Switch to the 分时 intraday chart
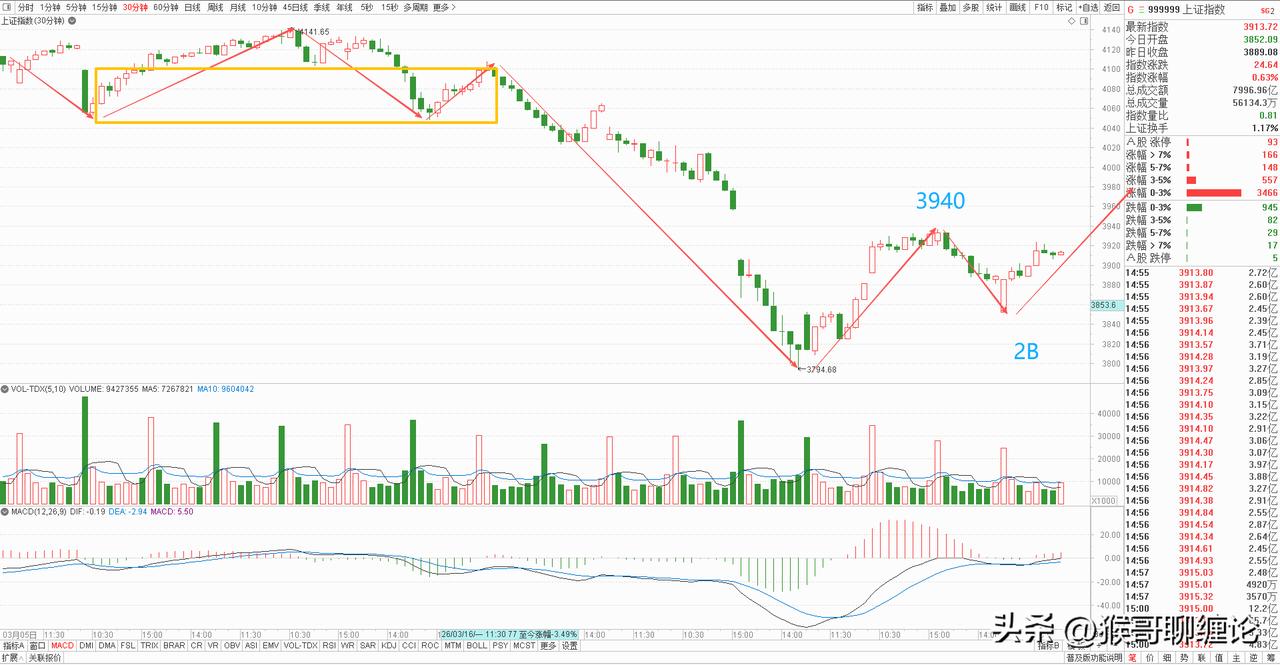This screenshot has width=1280, height=665. 25,7
